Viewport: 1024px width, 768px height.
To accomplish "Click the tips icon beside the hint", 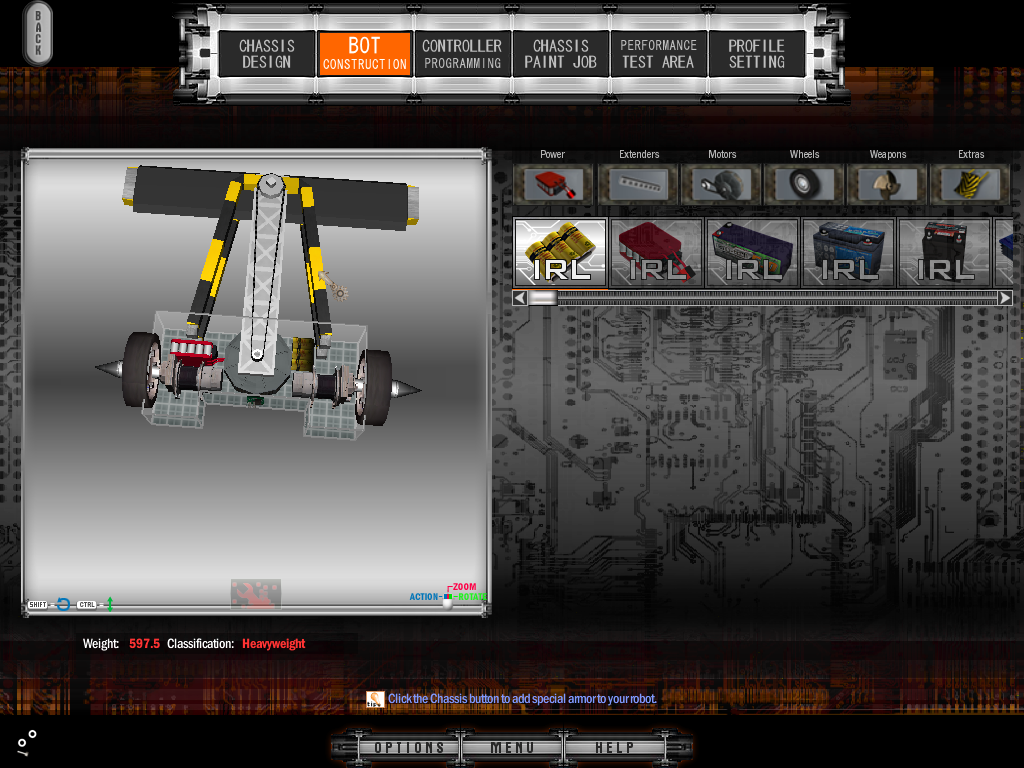I will [x=375, y=699].
